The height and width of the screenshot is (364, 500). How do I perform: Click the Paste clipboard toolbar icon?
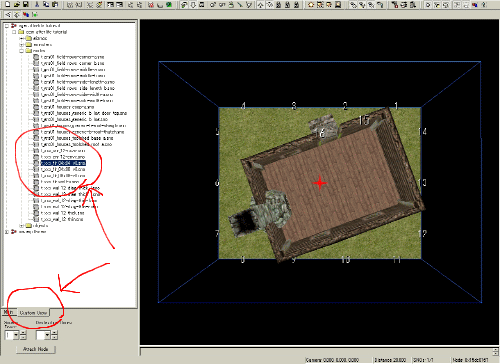click(x=55, y=4)
